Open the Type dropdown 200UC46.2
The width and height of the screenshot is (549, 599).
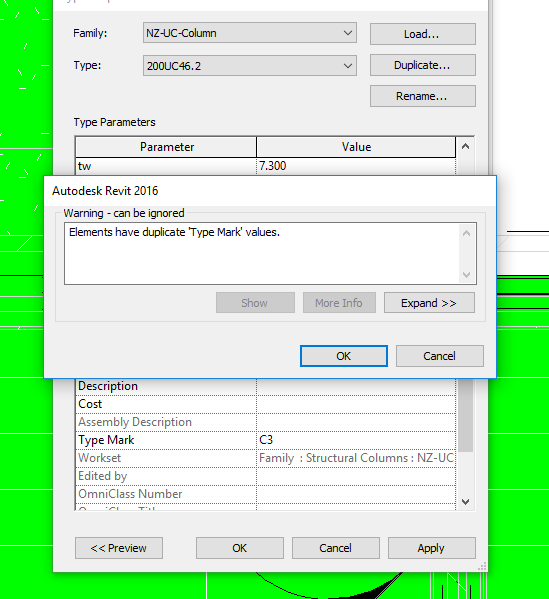(250, 66)
